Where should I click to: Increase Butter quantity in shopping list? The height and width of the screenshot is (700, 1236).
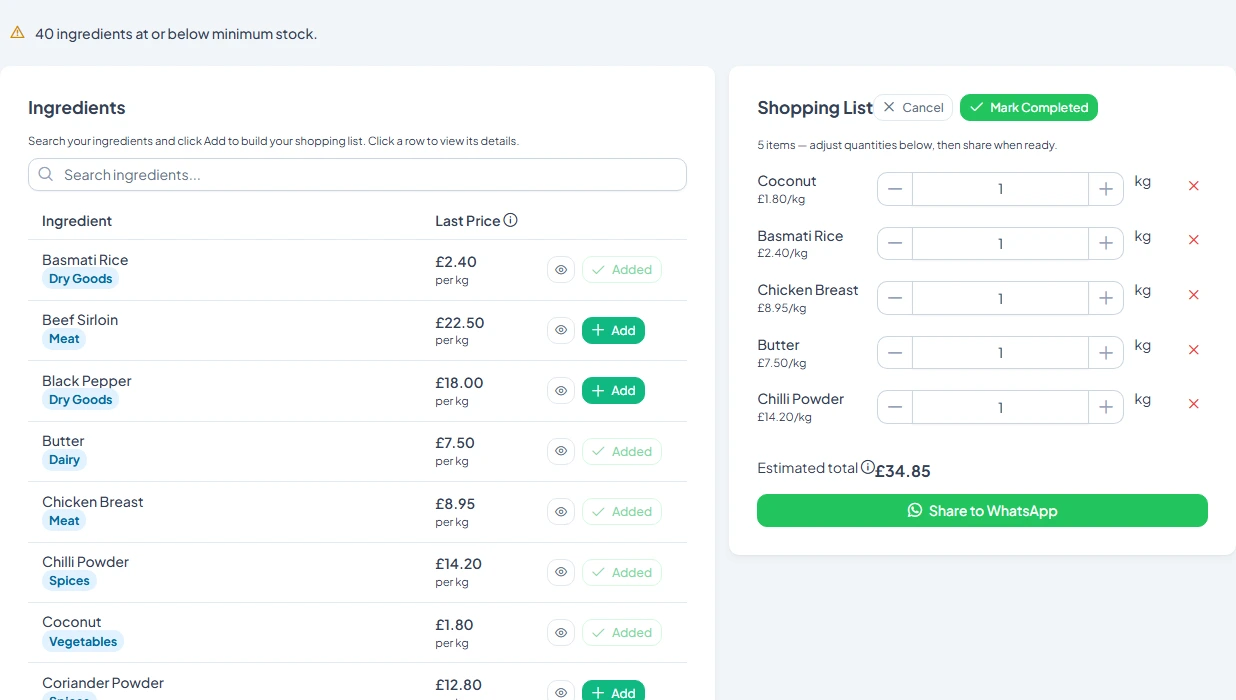1106,353
